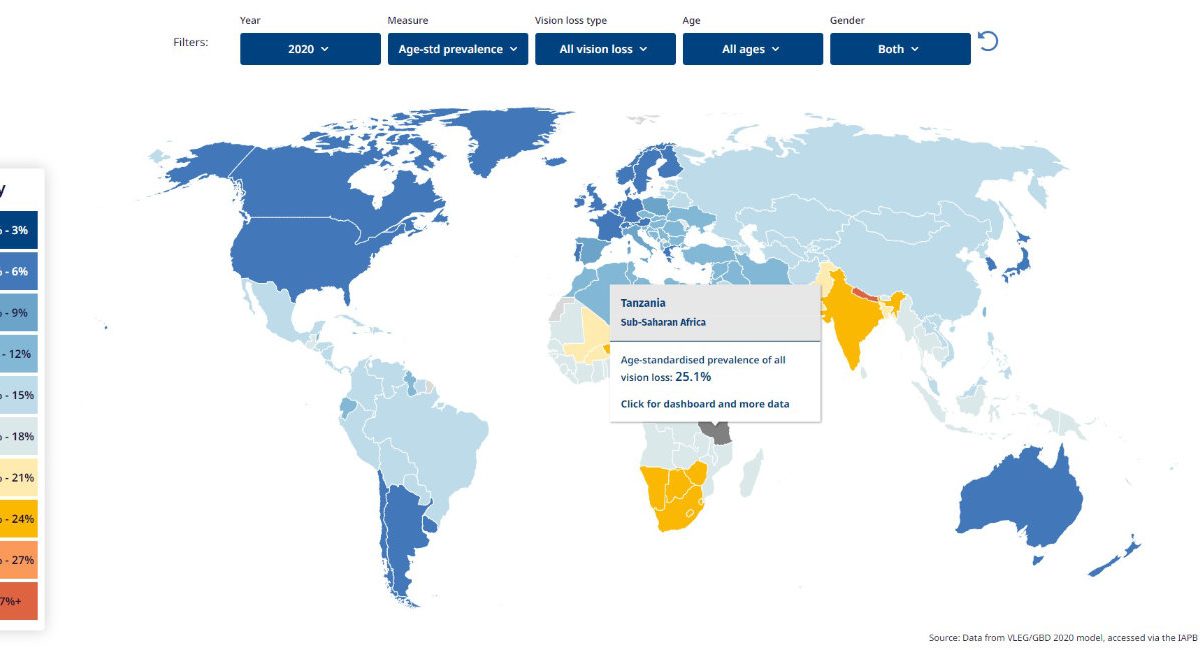The image size is (1200, 650).
Task: Select the 6% blue legend swatch
Action: pyautogui.click(x=18, y=271)
